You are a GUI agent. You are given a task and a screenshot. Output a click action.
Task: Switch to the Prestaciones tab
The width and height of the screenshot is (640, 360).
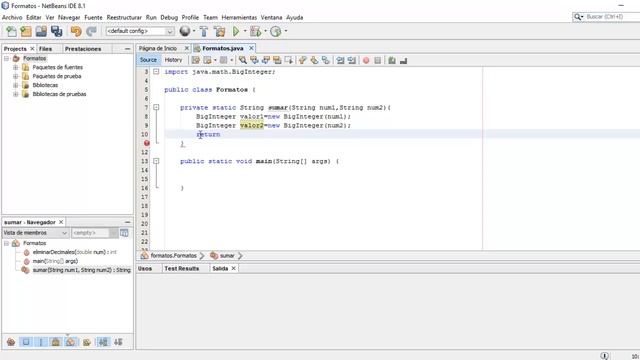coord(83,49)
